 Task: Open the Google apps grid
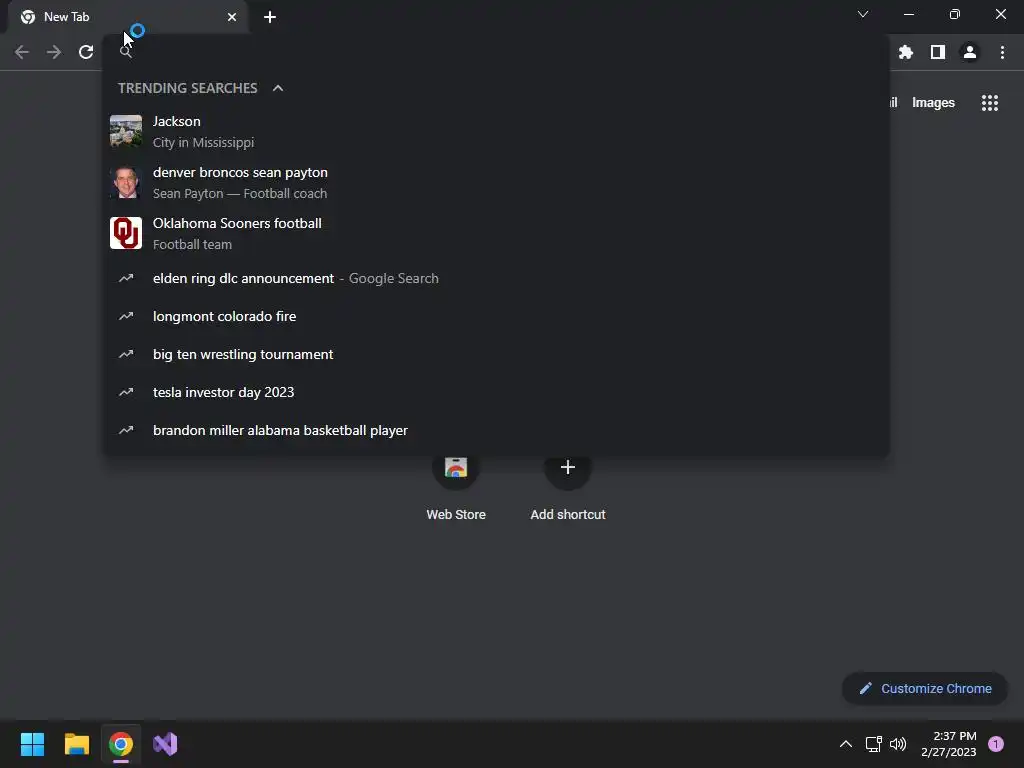point(989,103)
